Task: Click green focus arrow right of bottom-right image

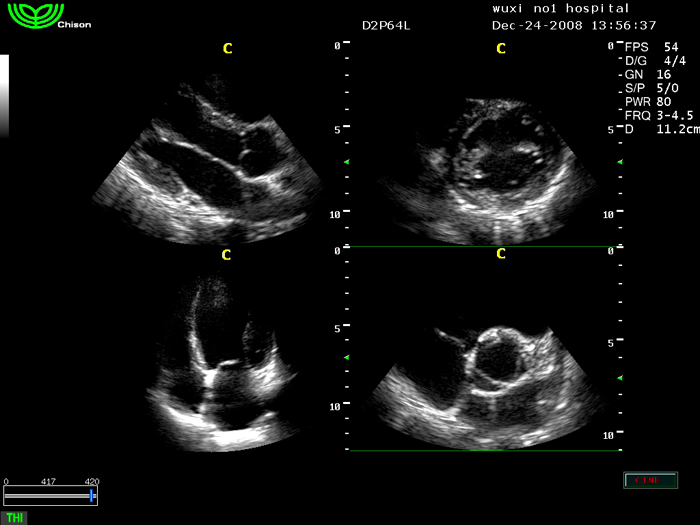Action: point(620,377)
